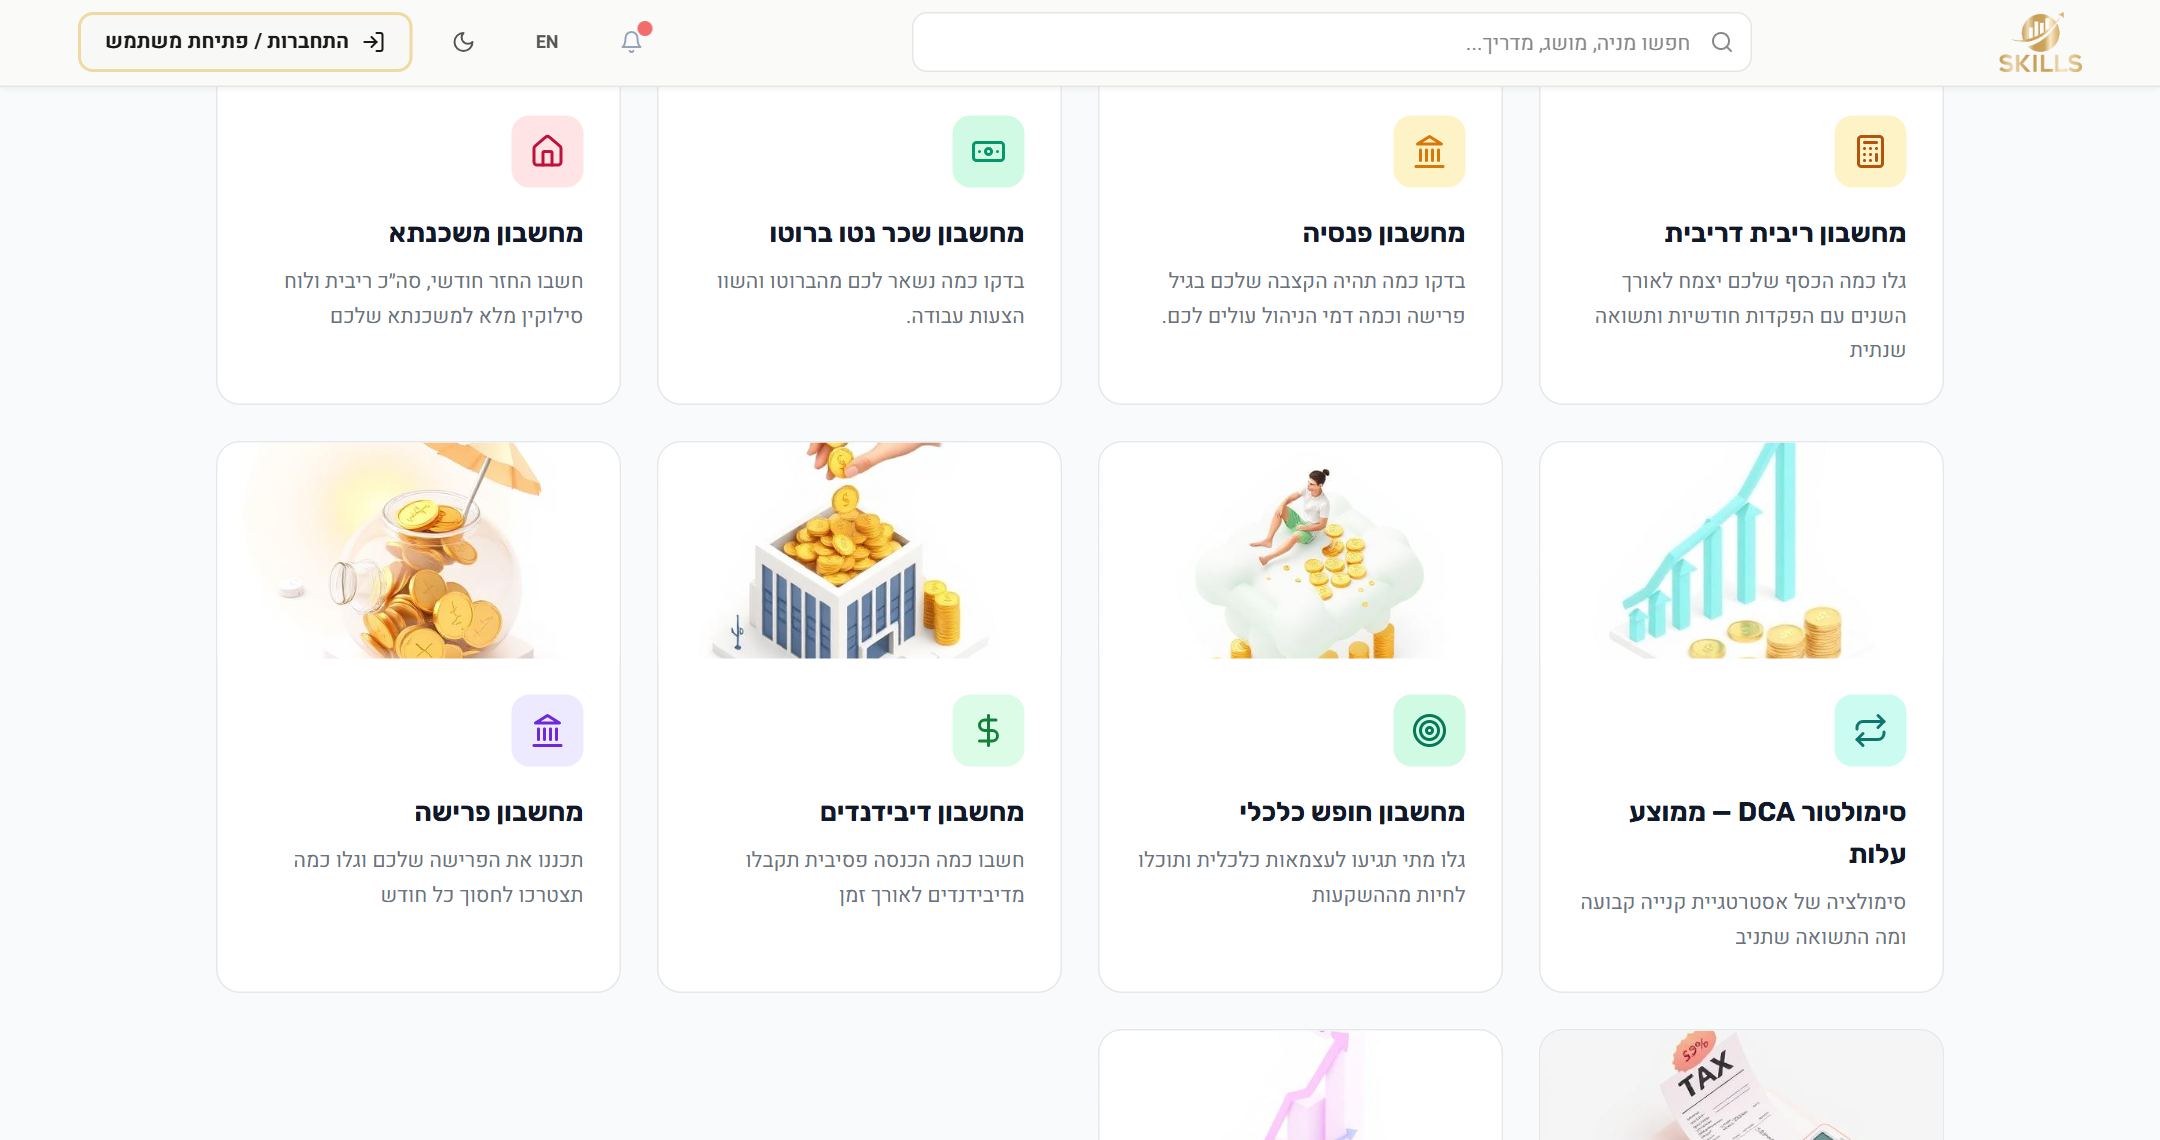Click description 'גלו מתי תגיעו לעצמאות כלכלית'
2160x1140 pixels.
click(x=1301, y=877)
